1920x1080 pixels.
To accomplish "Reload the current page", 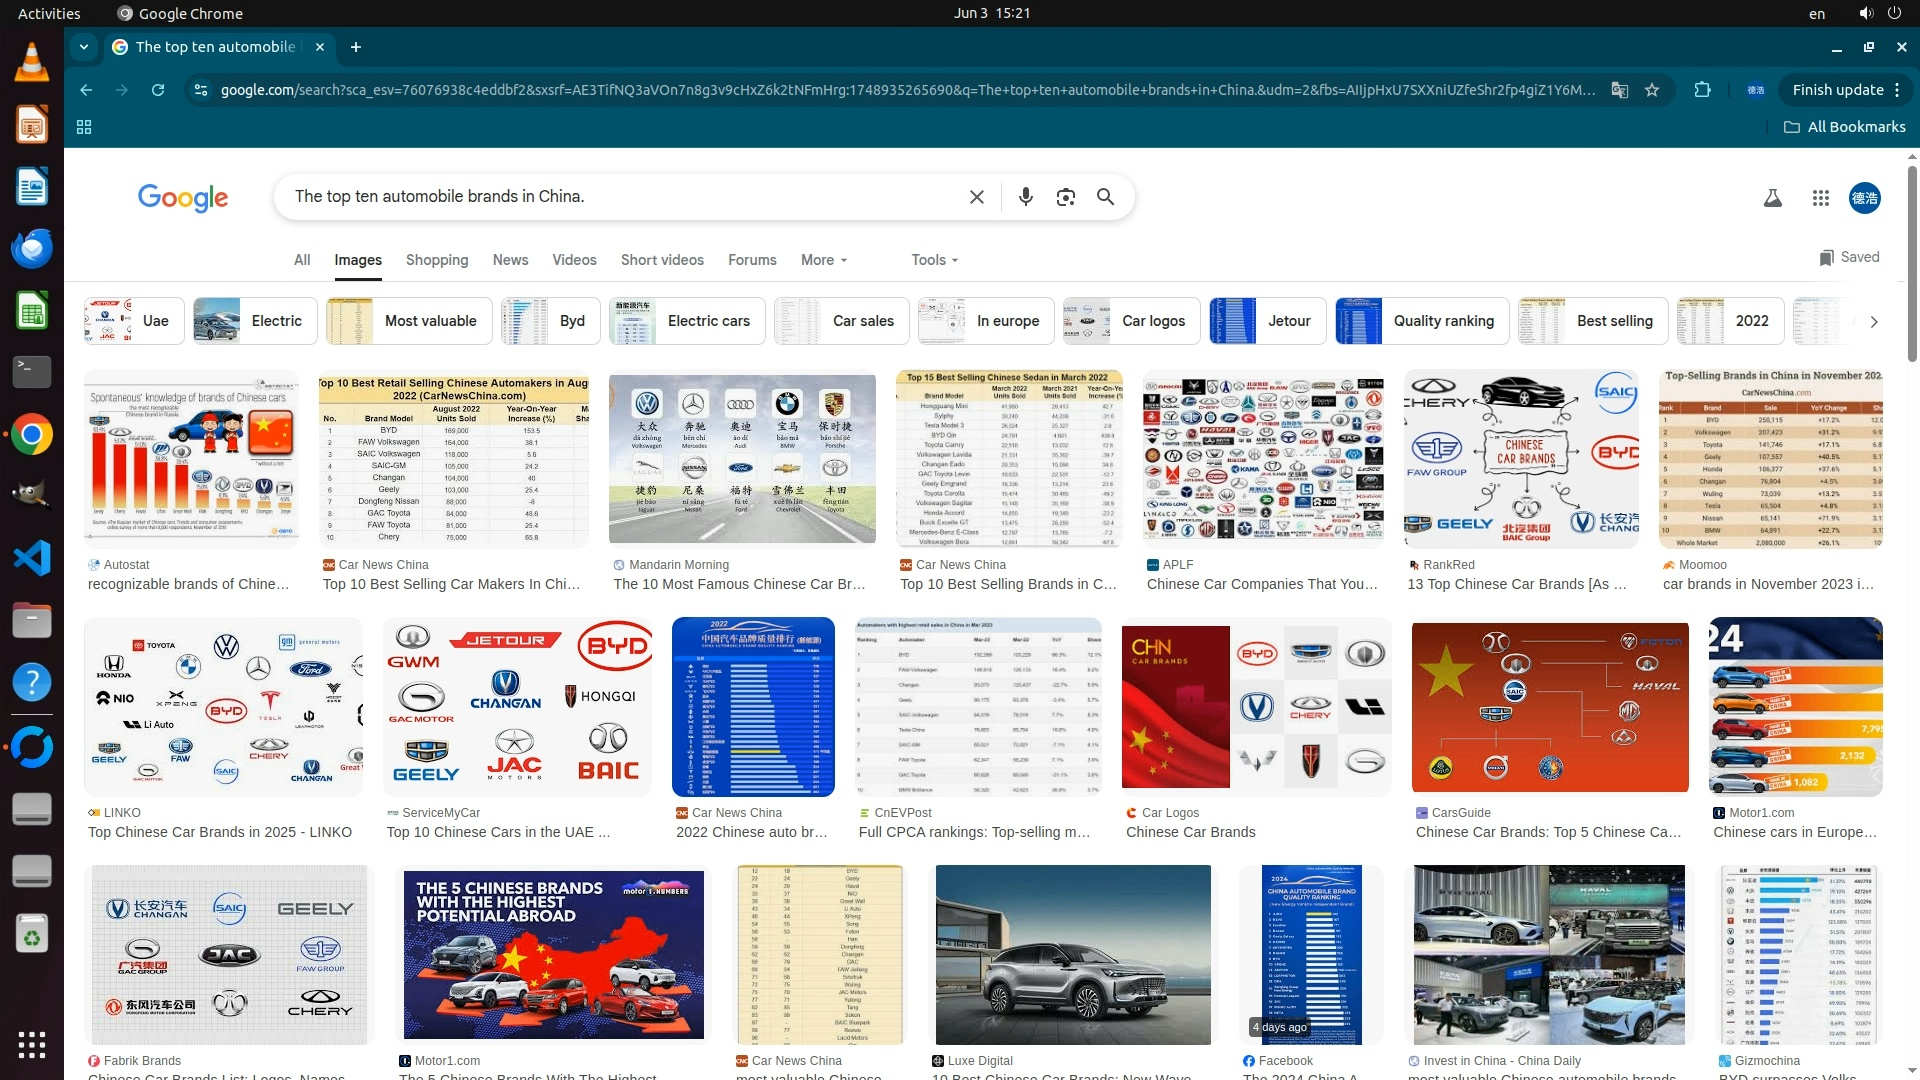I will 158,90.
